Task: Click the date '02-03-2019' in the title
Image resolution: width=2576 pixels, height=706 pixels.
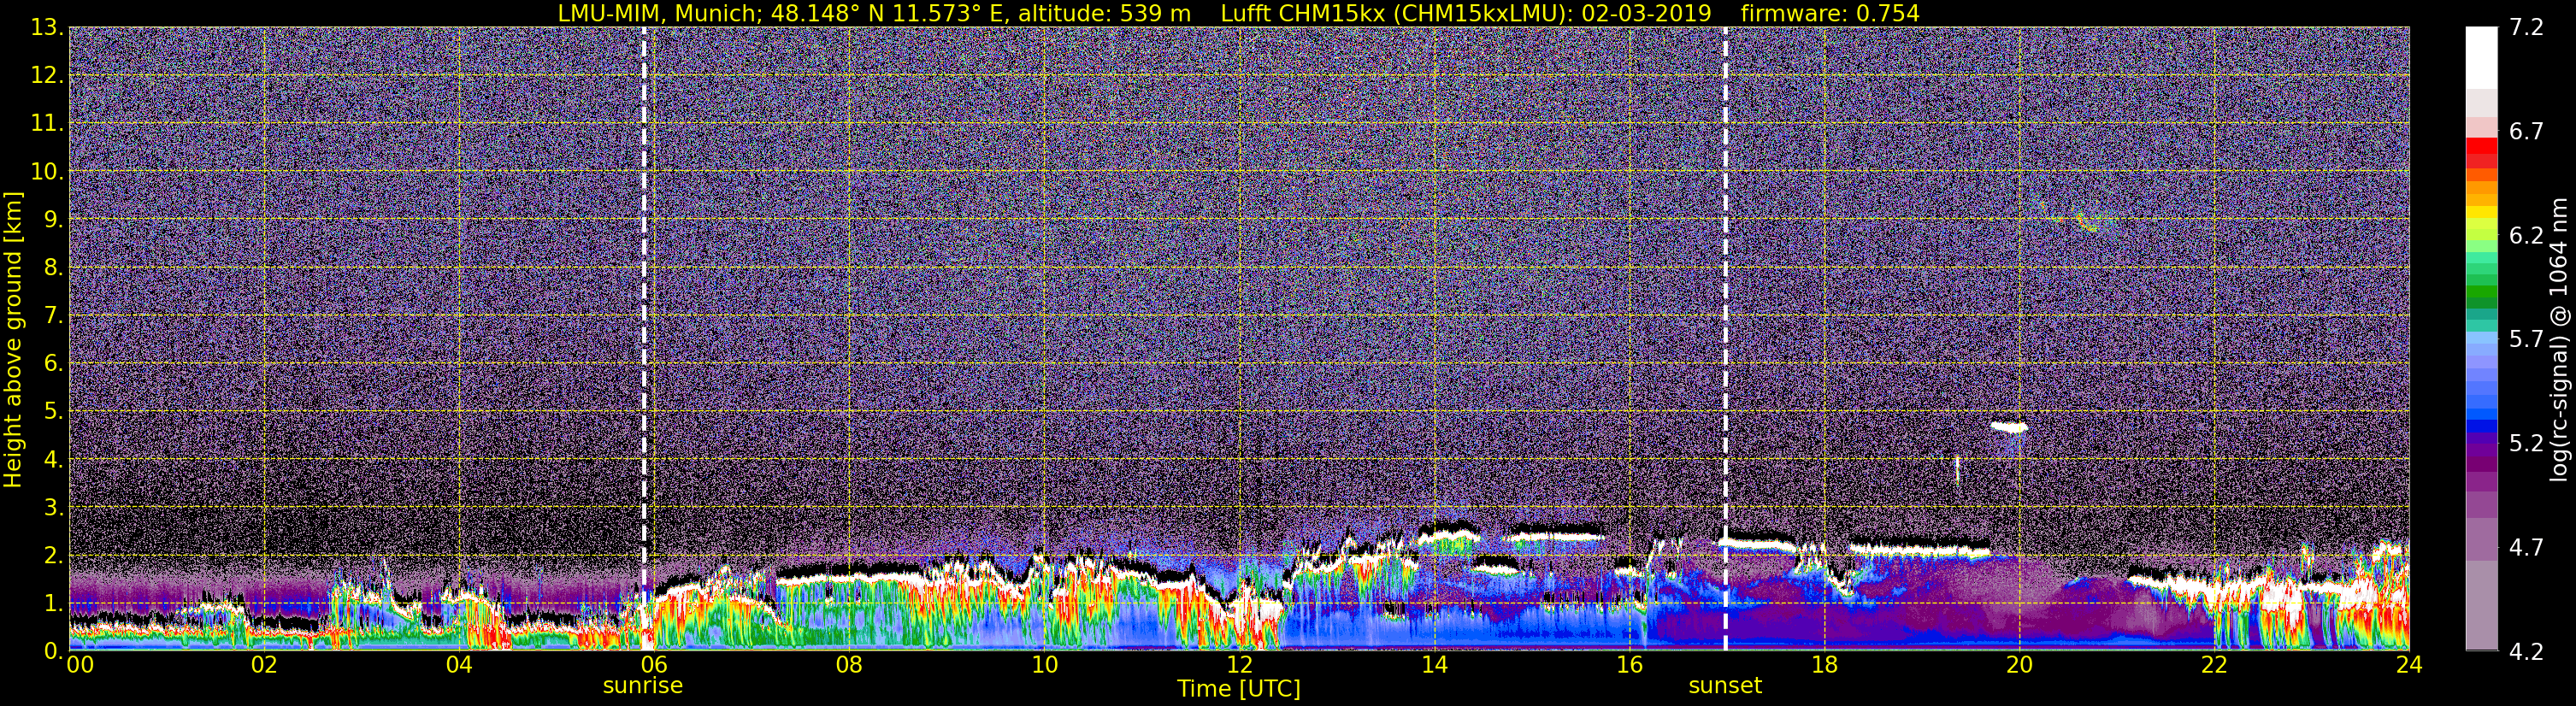Action: point(1646,13)
